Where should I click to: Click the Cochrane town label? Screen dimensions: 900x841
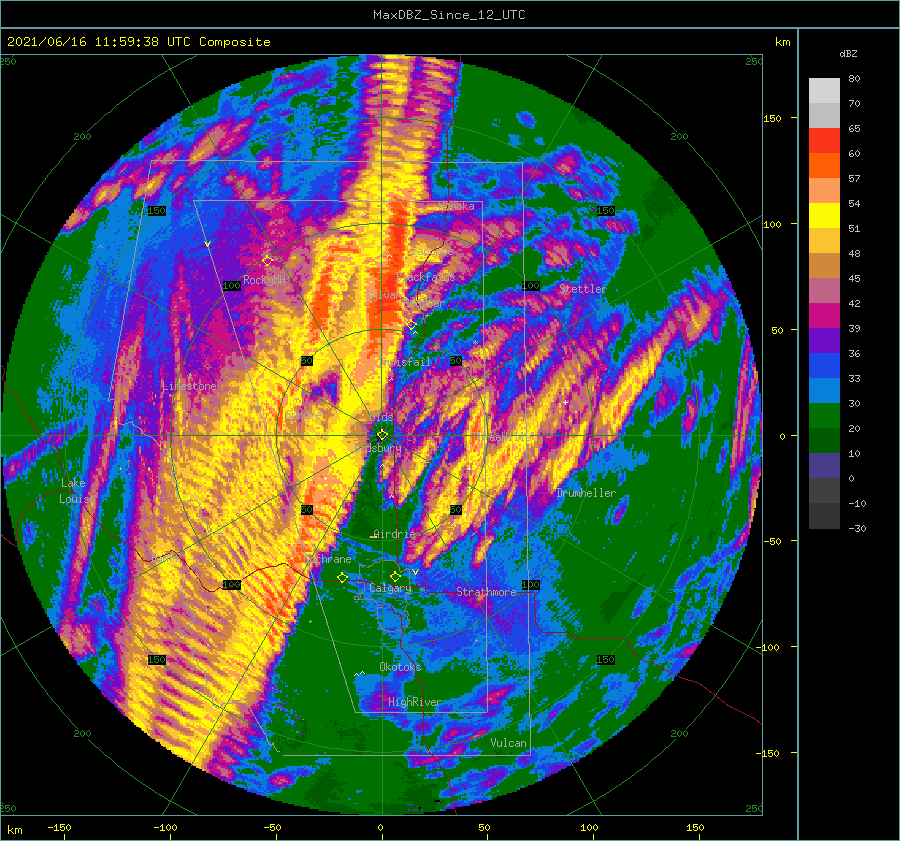(x=327, y=559)
